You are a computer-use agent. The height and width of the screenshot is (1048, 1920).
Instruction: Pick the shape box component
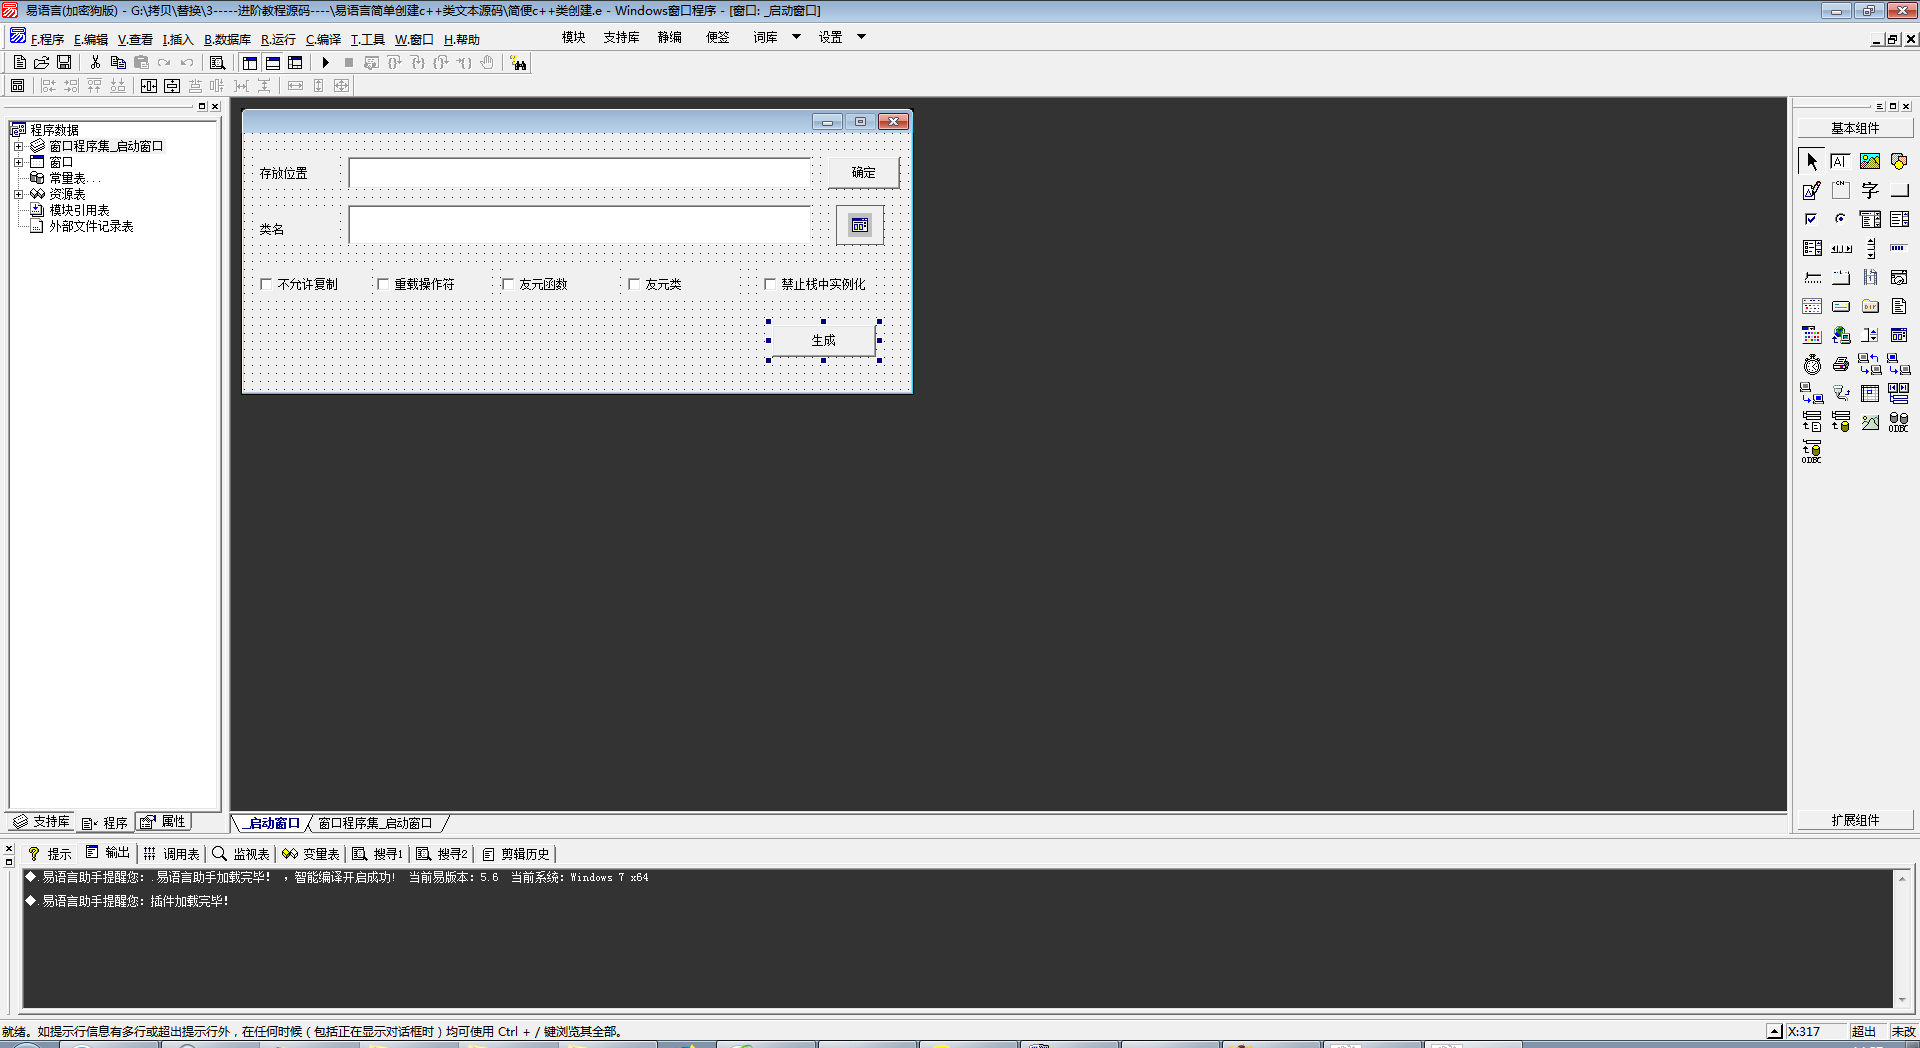[x=1898, y=161]
